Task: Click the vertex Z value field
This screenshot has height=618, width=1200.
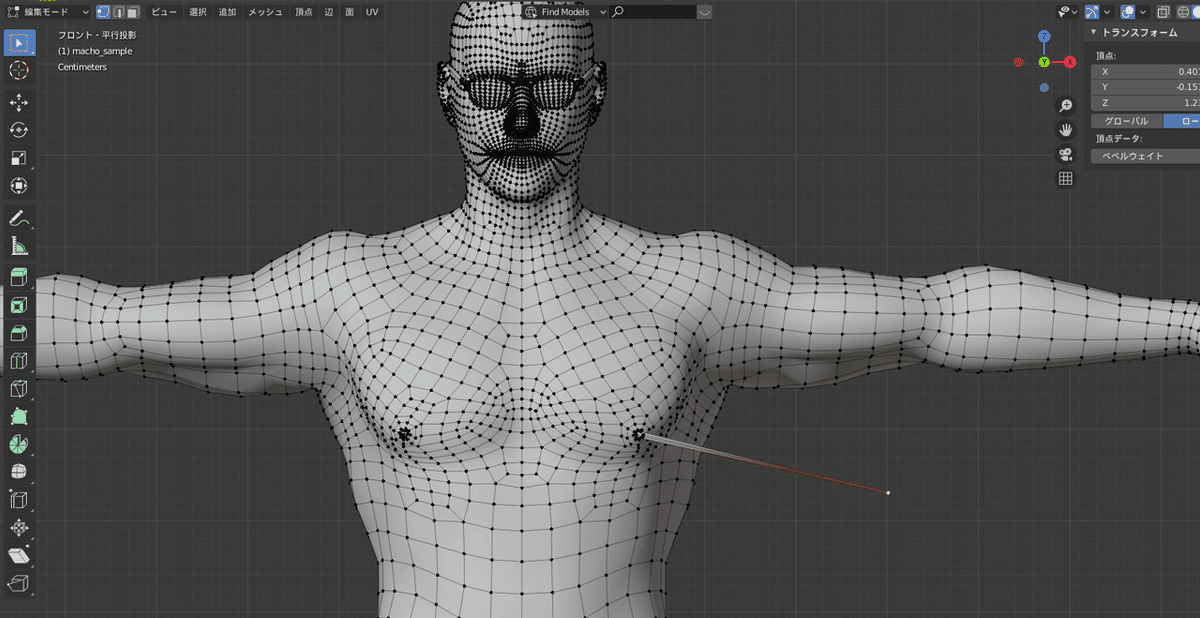Action: coord(1145,102)
